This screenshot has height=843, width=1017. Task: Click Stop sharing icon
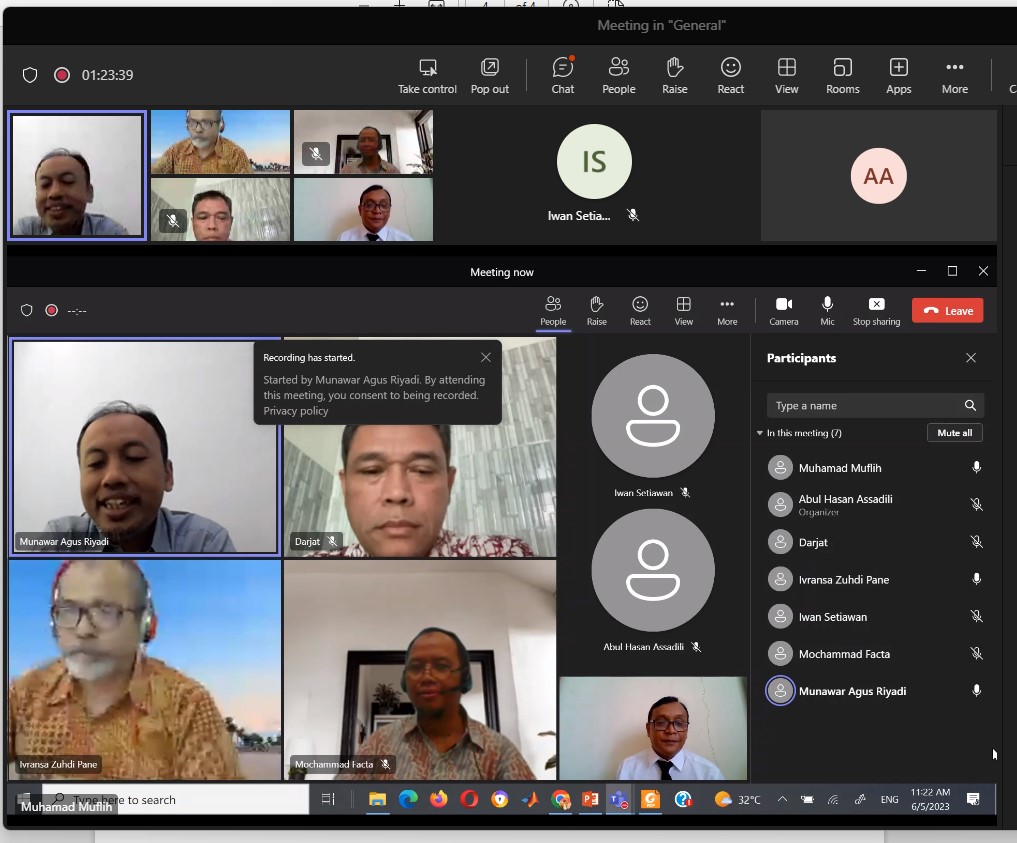point(876,310)
